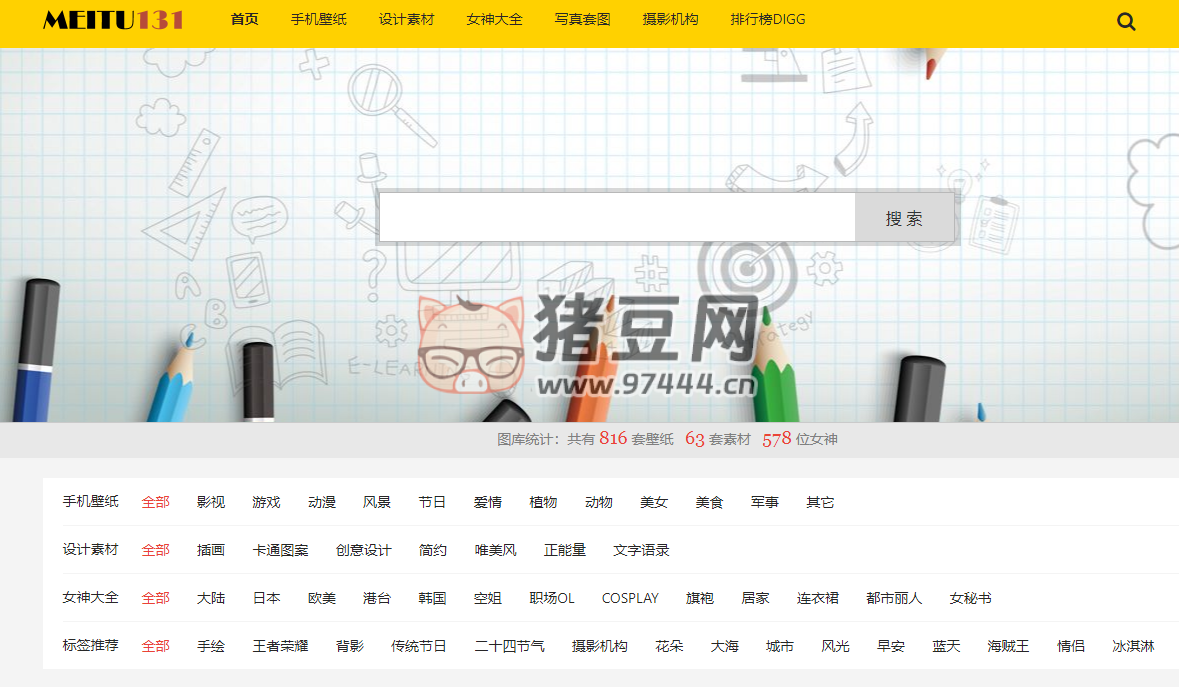Select 女神大全 in the top navigation
Image resolution: width=1179 pixels, height=687 pixels.
click(x=494, y=19)
